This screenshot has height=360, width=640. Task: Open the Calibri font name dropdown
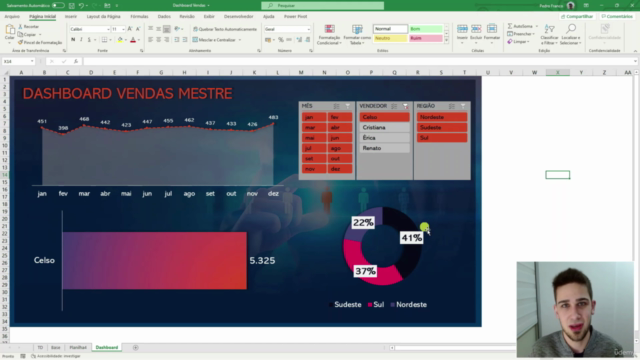tap(108, 29)
